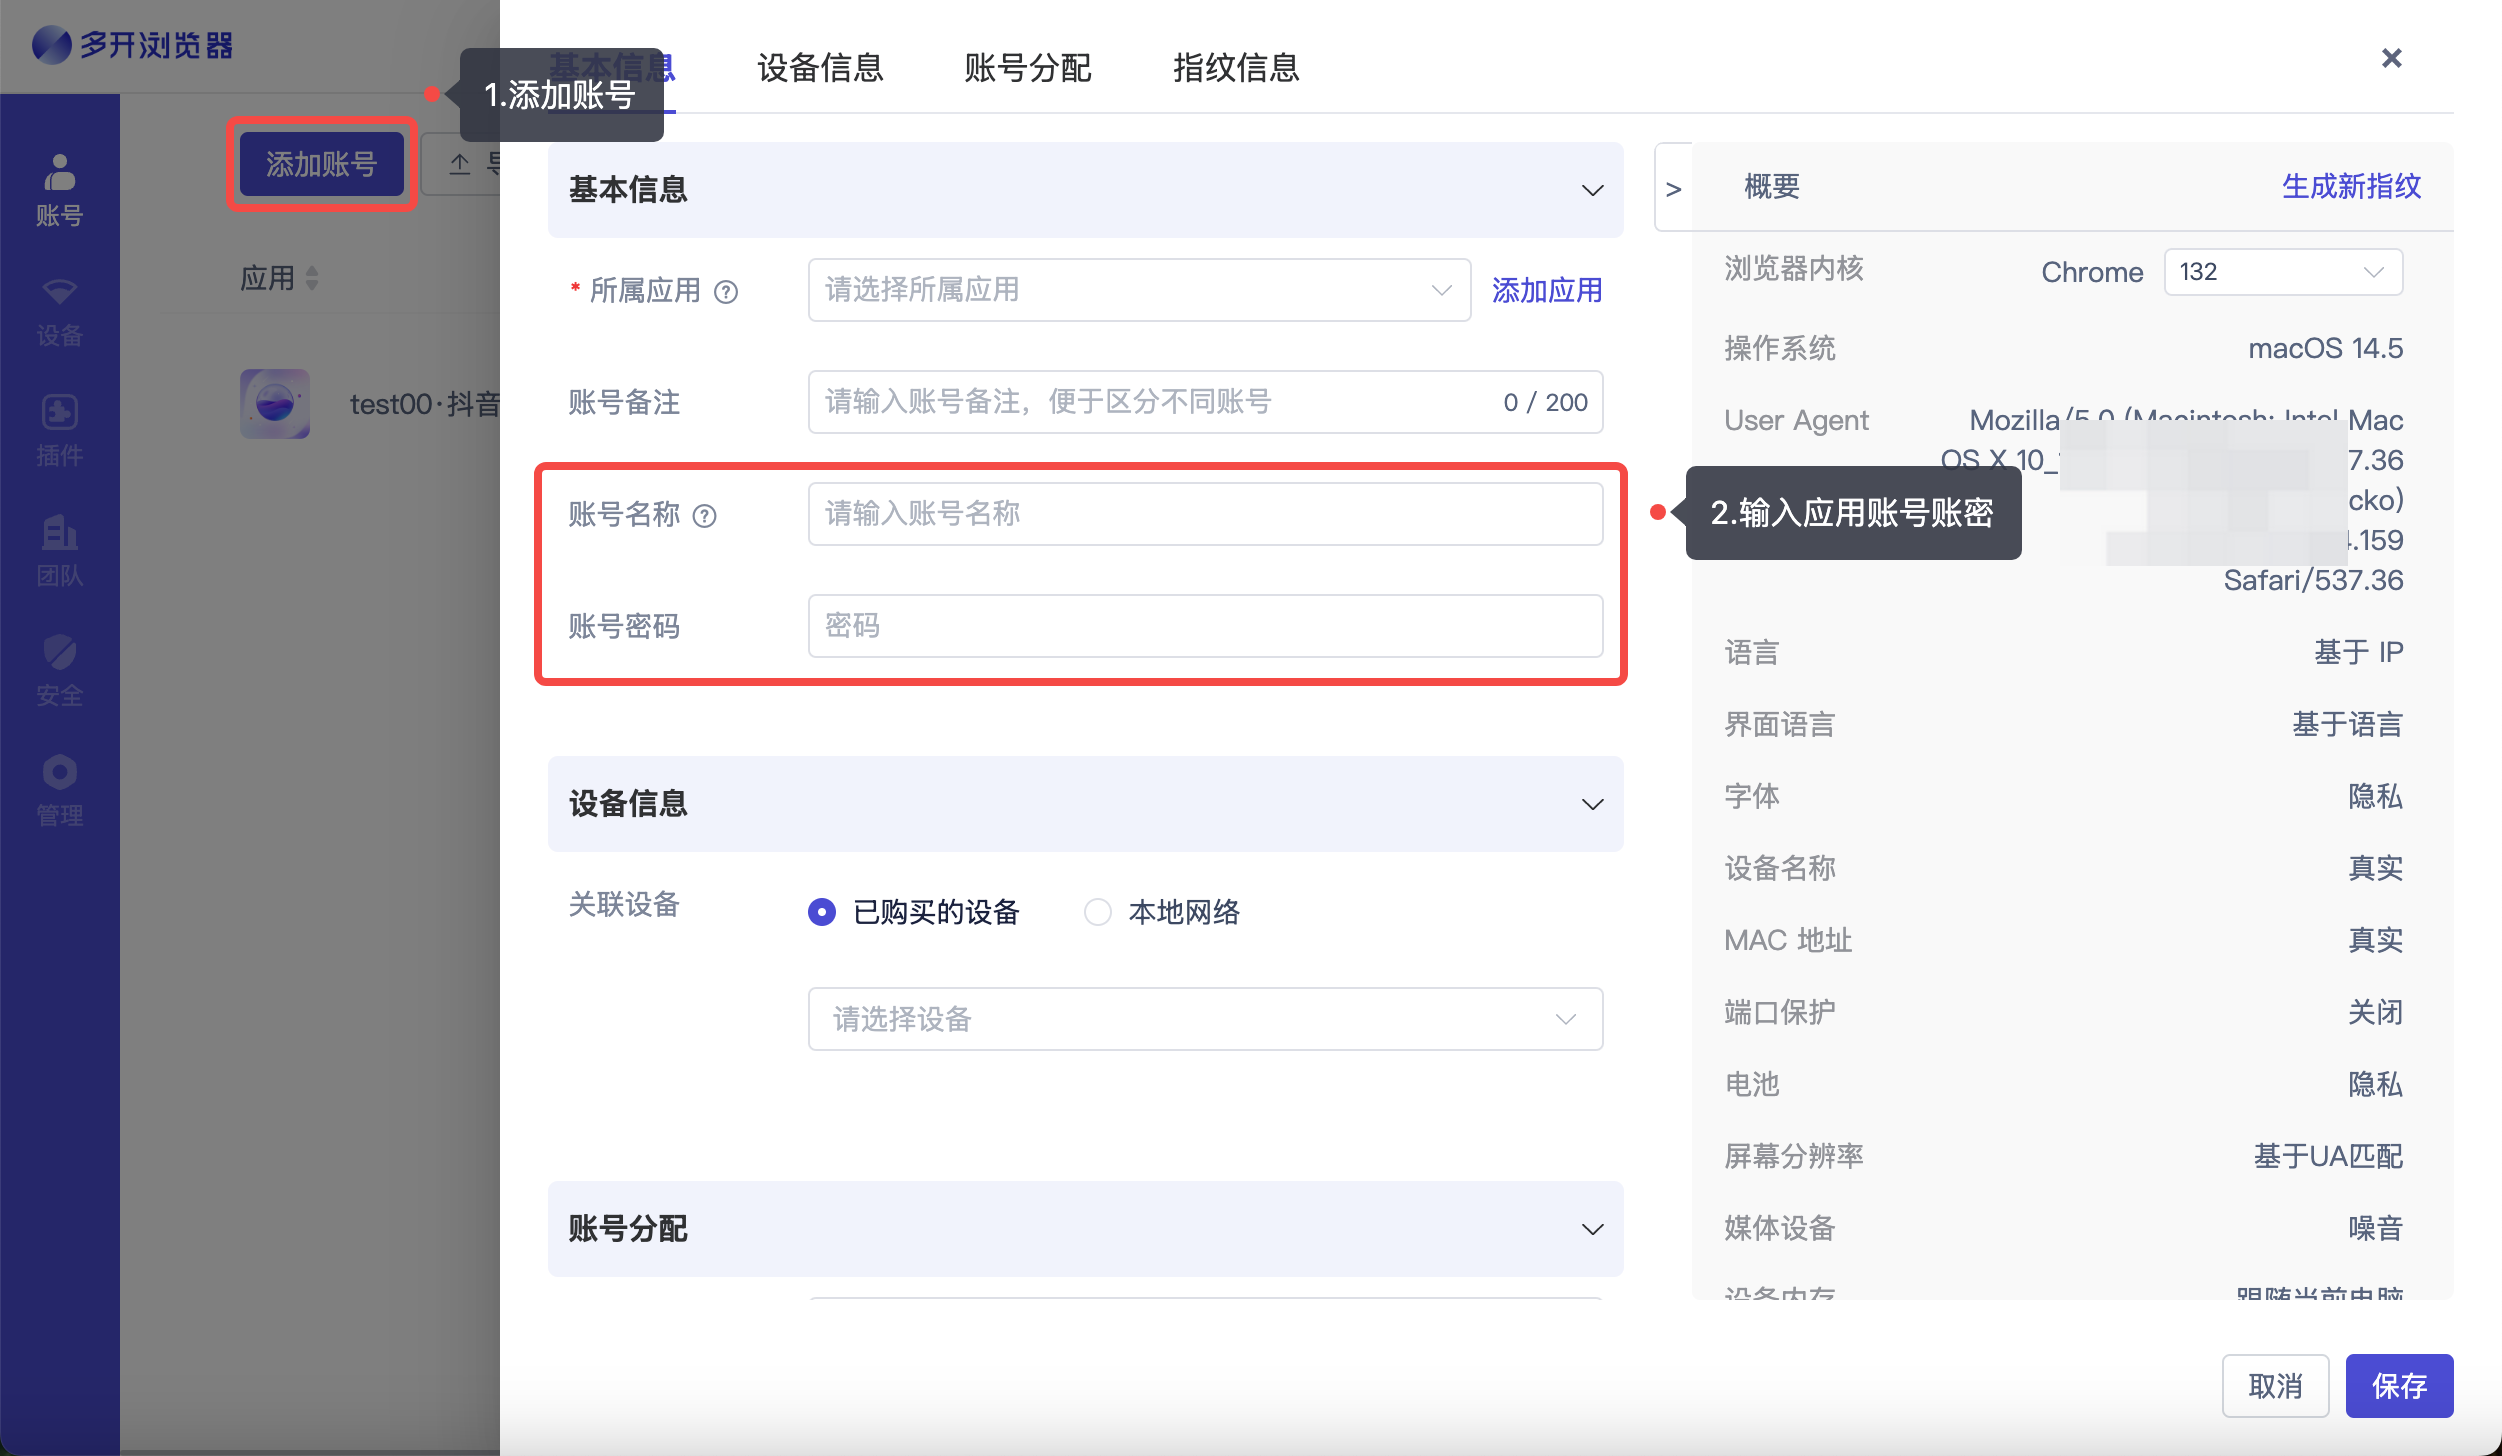Select the 已购买的设备 radio option

pyautogui.click(x=822, y=912)
